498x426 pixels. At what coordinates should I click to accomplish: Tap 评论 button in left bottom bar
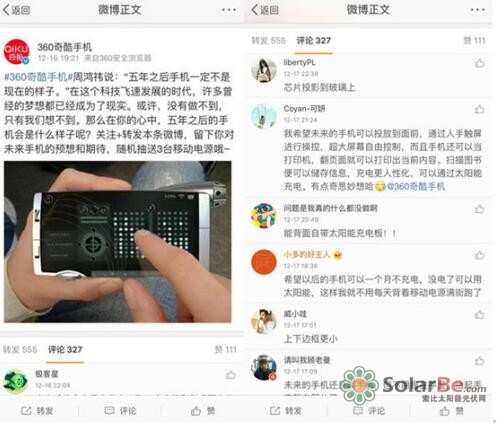(120, 411)
